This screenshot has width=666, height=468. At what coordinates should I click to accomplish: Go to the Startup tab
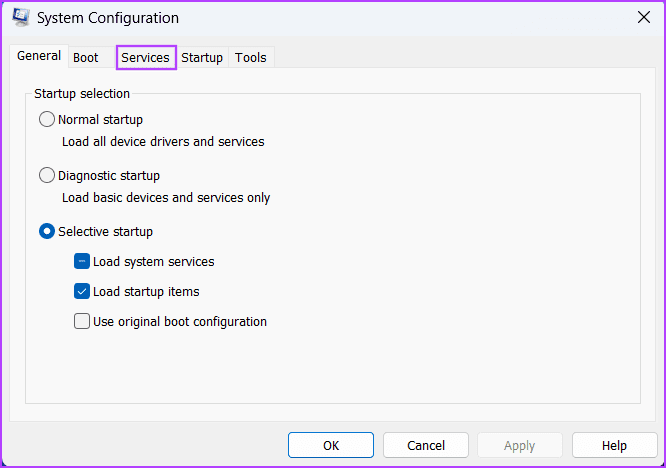(202, 57)
